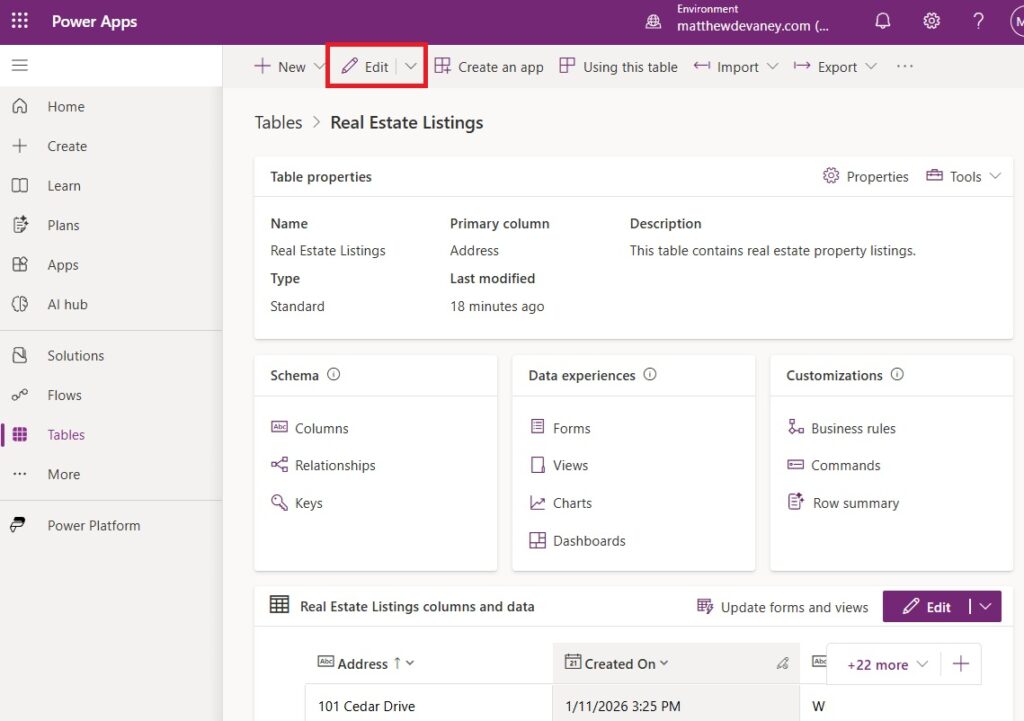Open Flows from the left navigation
Image resolution: width=1024 pixels, height=721 pixels.
pyautogui.click(x=64, y=395)
